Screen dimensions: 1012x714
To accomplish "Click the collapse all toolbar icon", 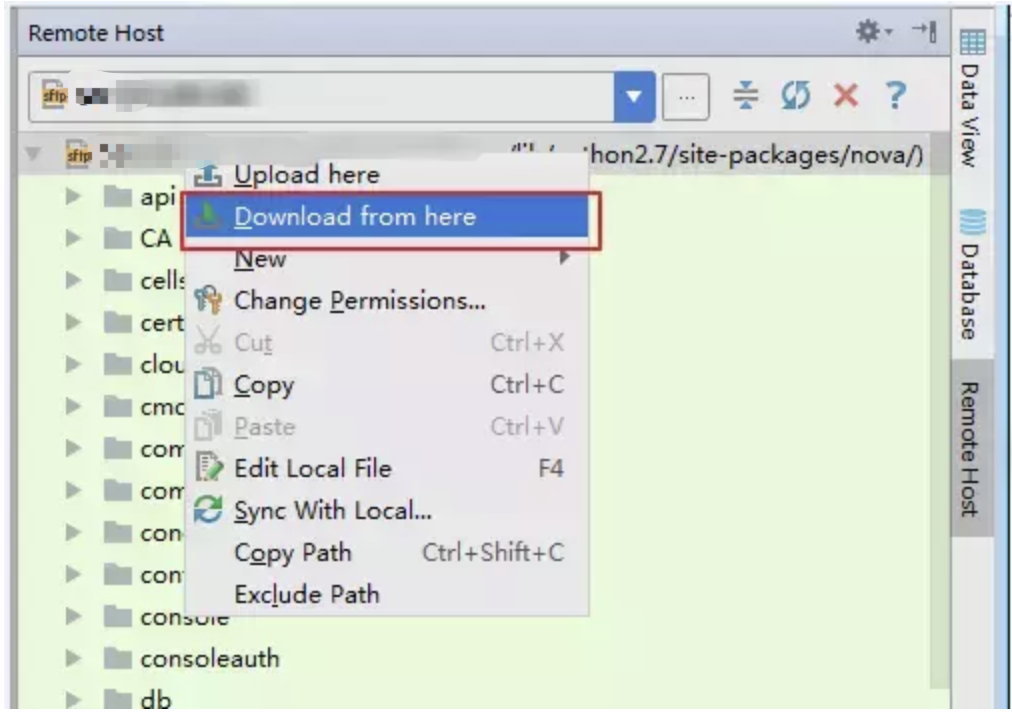I will [x=745, y=96].
